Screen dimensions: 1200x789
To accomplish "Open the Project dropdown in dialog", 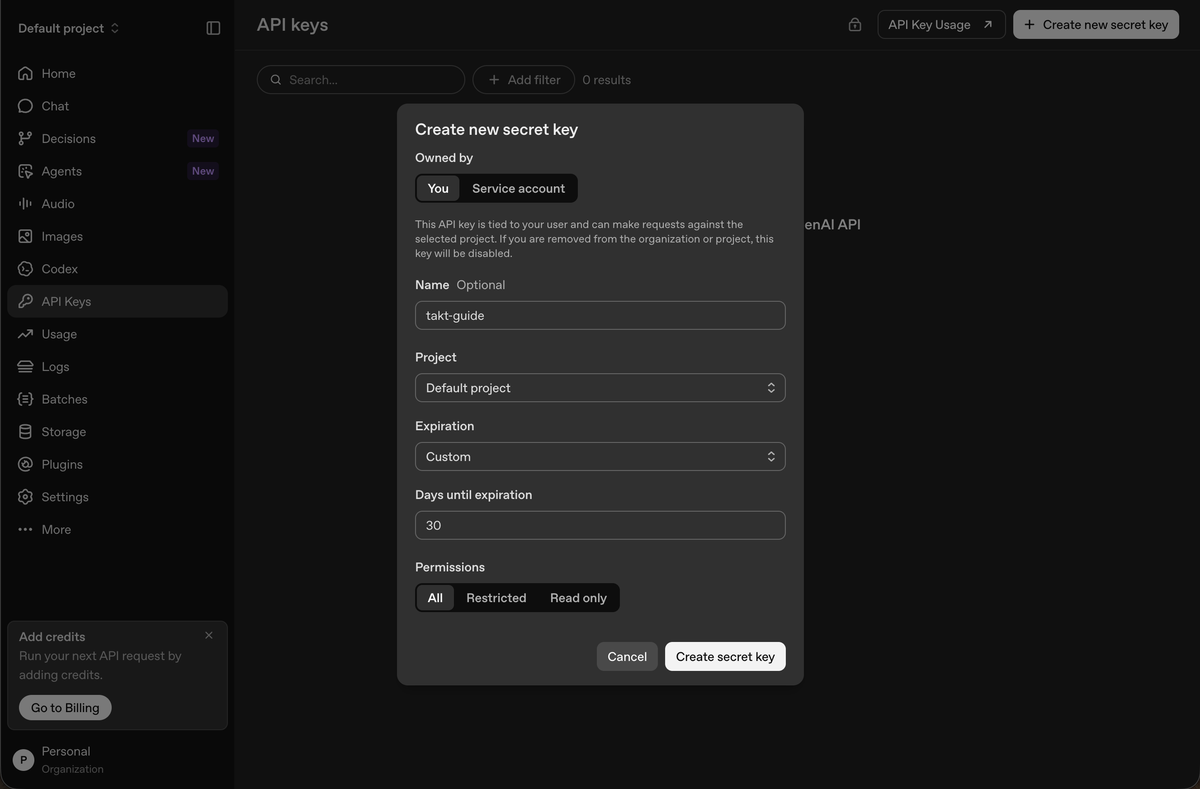I will coord(600,388).
